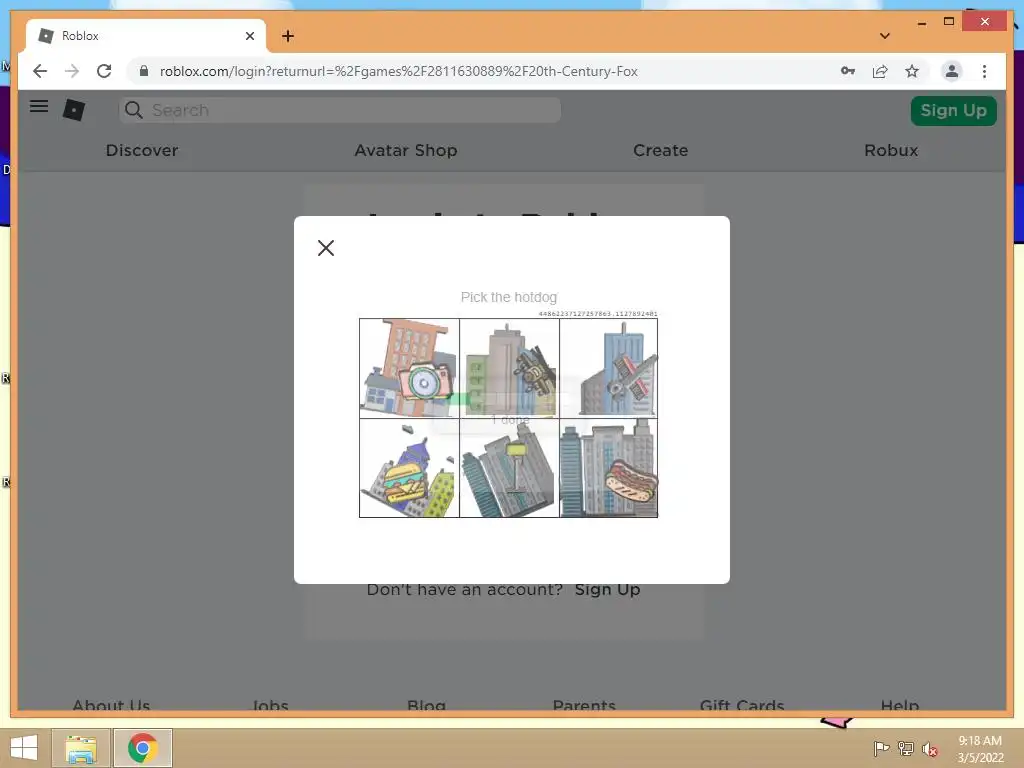The height and width of the screenshot is (768, 1024).
Task: Open the Roblox hamburger menu
Action: [x=39, y=106]
